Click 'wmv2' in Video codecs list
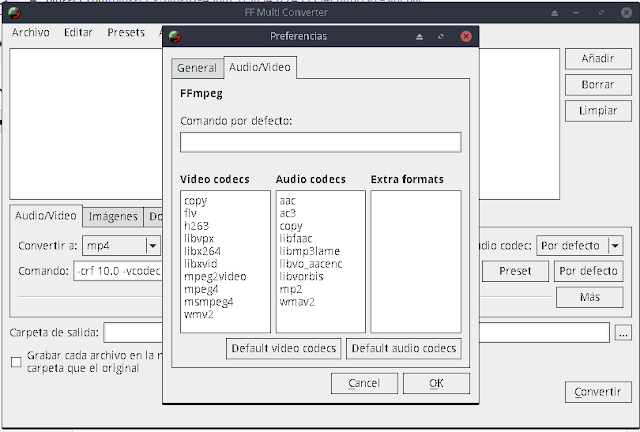The image size is (640, 432). click(199, 314)
